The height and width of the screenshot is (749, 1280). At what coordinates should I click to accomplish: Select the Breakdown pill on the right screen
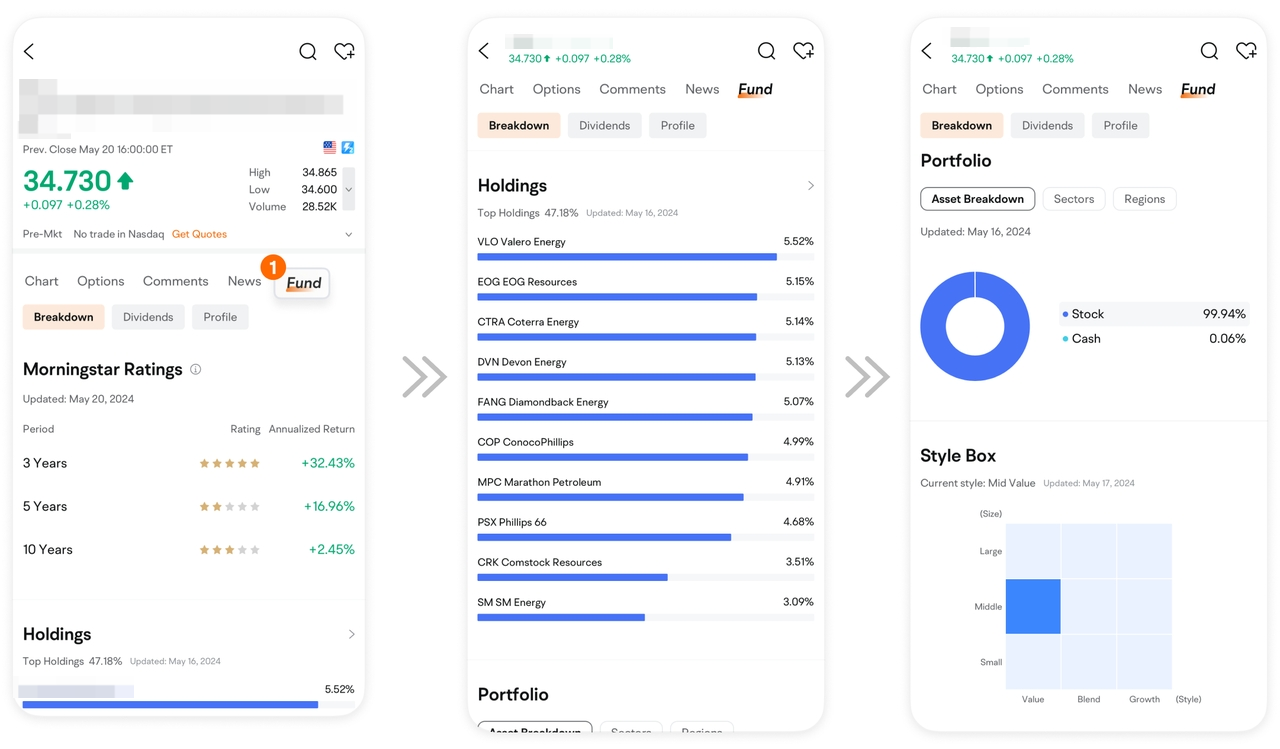click(962, 125)
